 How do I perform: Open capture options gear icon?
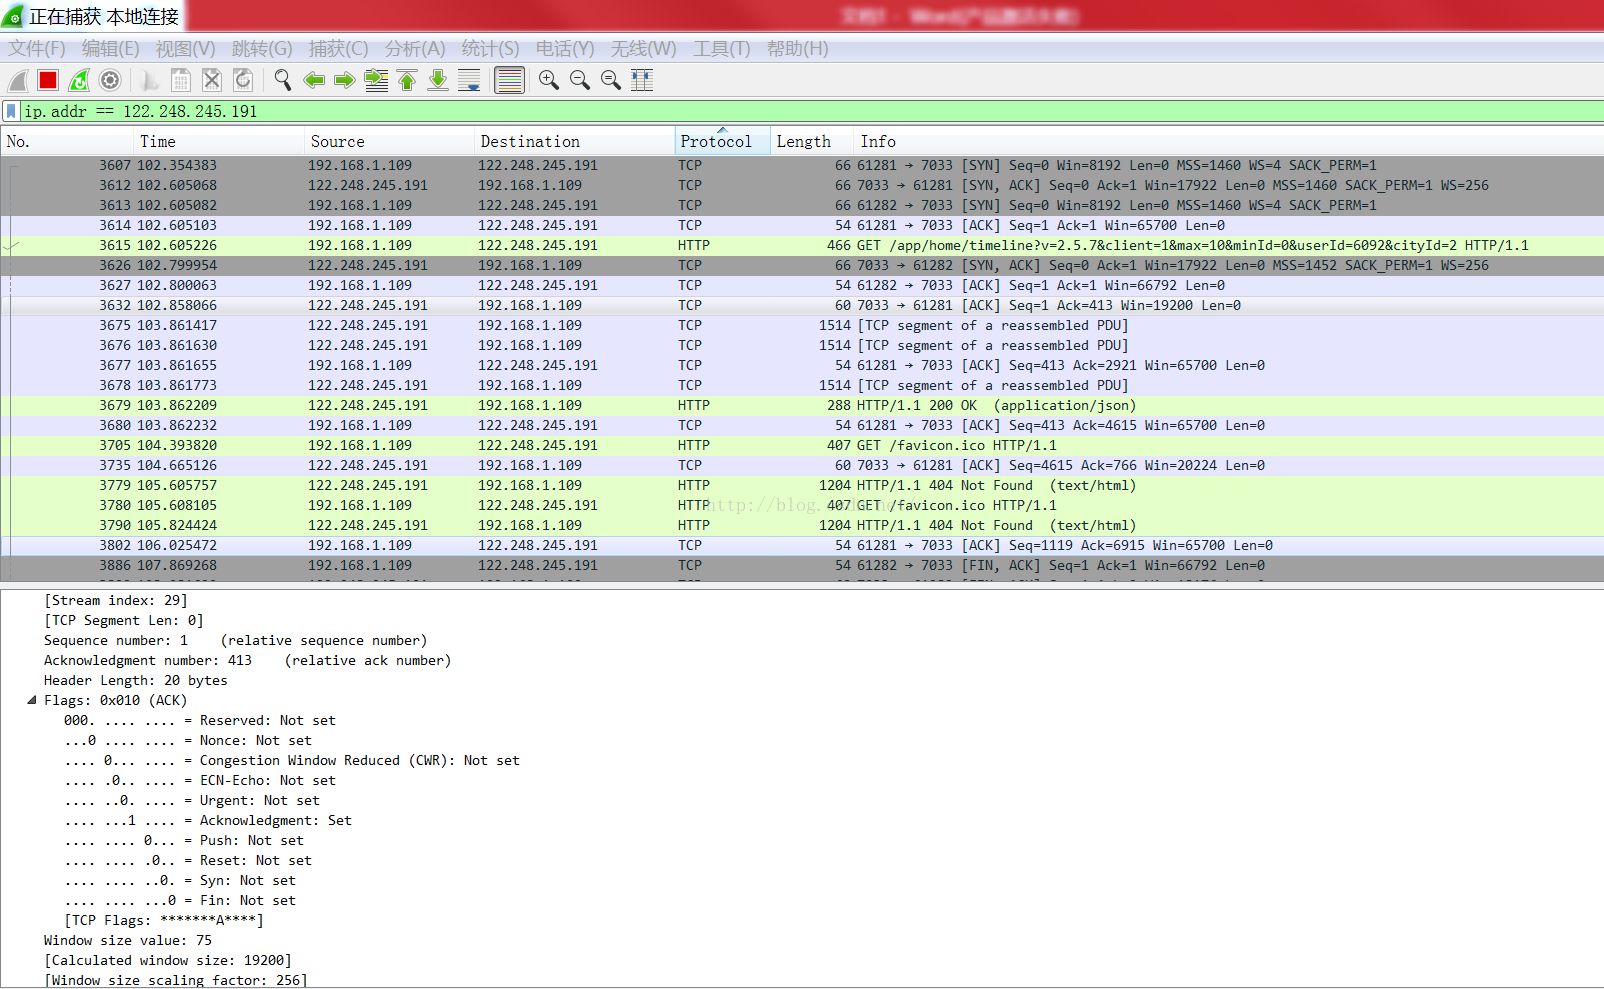click(x=111, y=80)
